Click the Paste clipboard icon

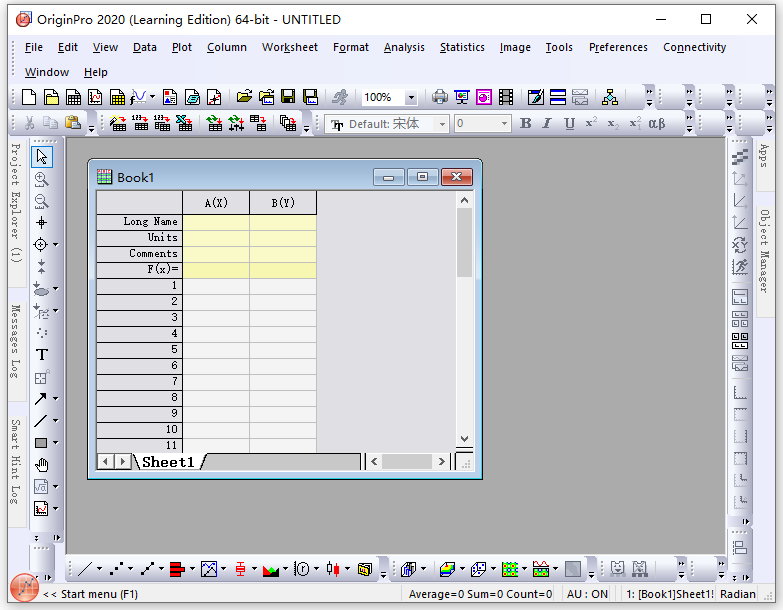pyautogui.click(x=73, y=123)
